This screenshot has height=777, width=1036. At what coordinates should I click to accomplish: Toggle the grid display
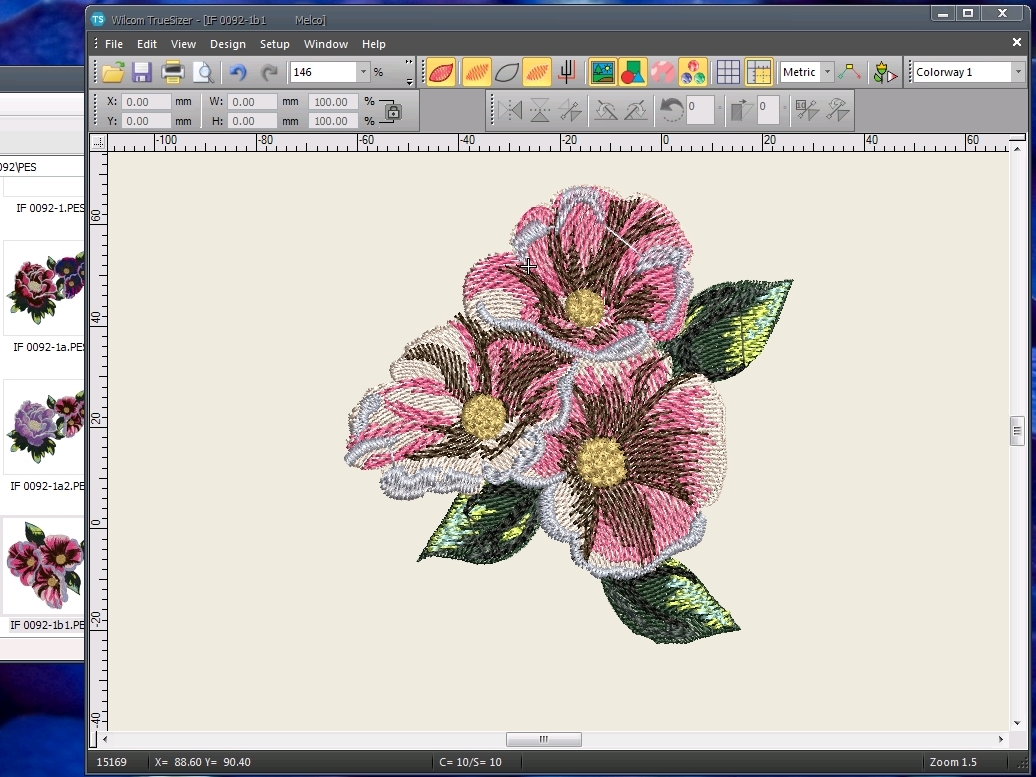pos(728,72)
